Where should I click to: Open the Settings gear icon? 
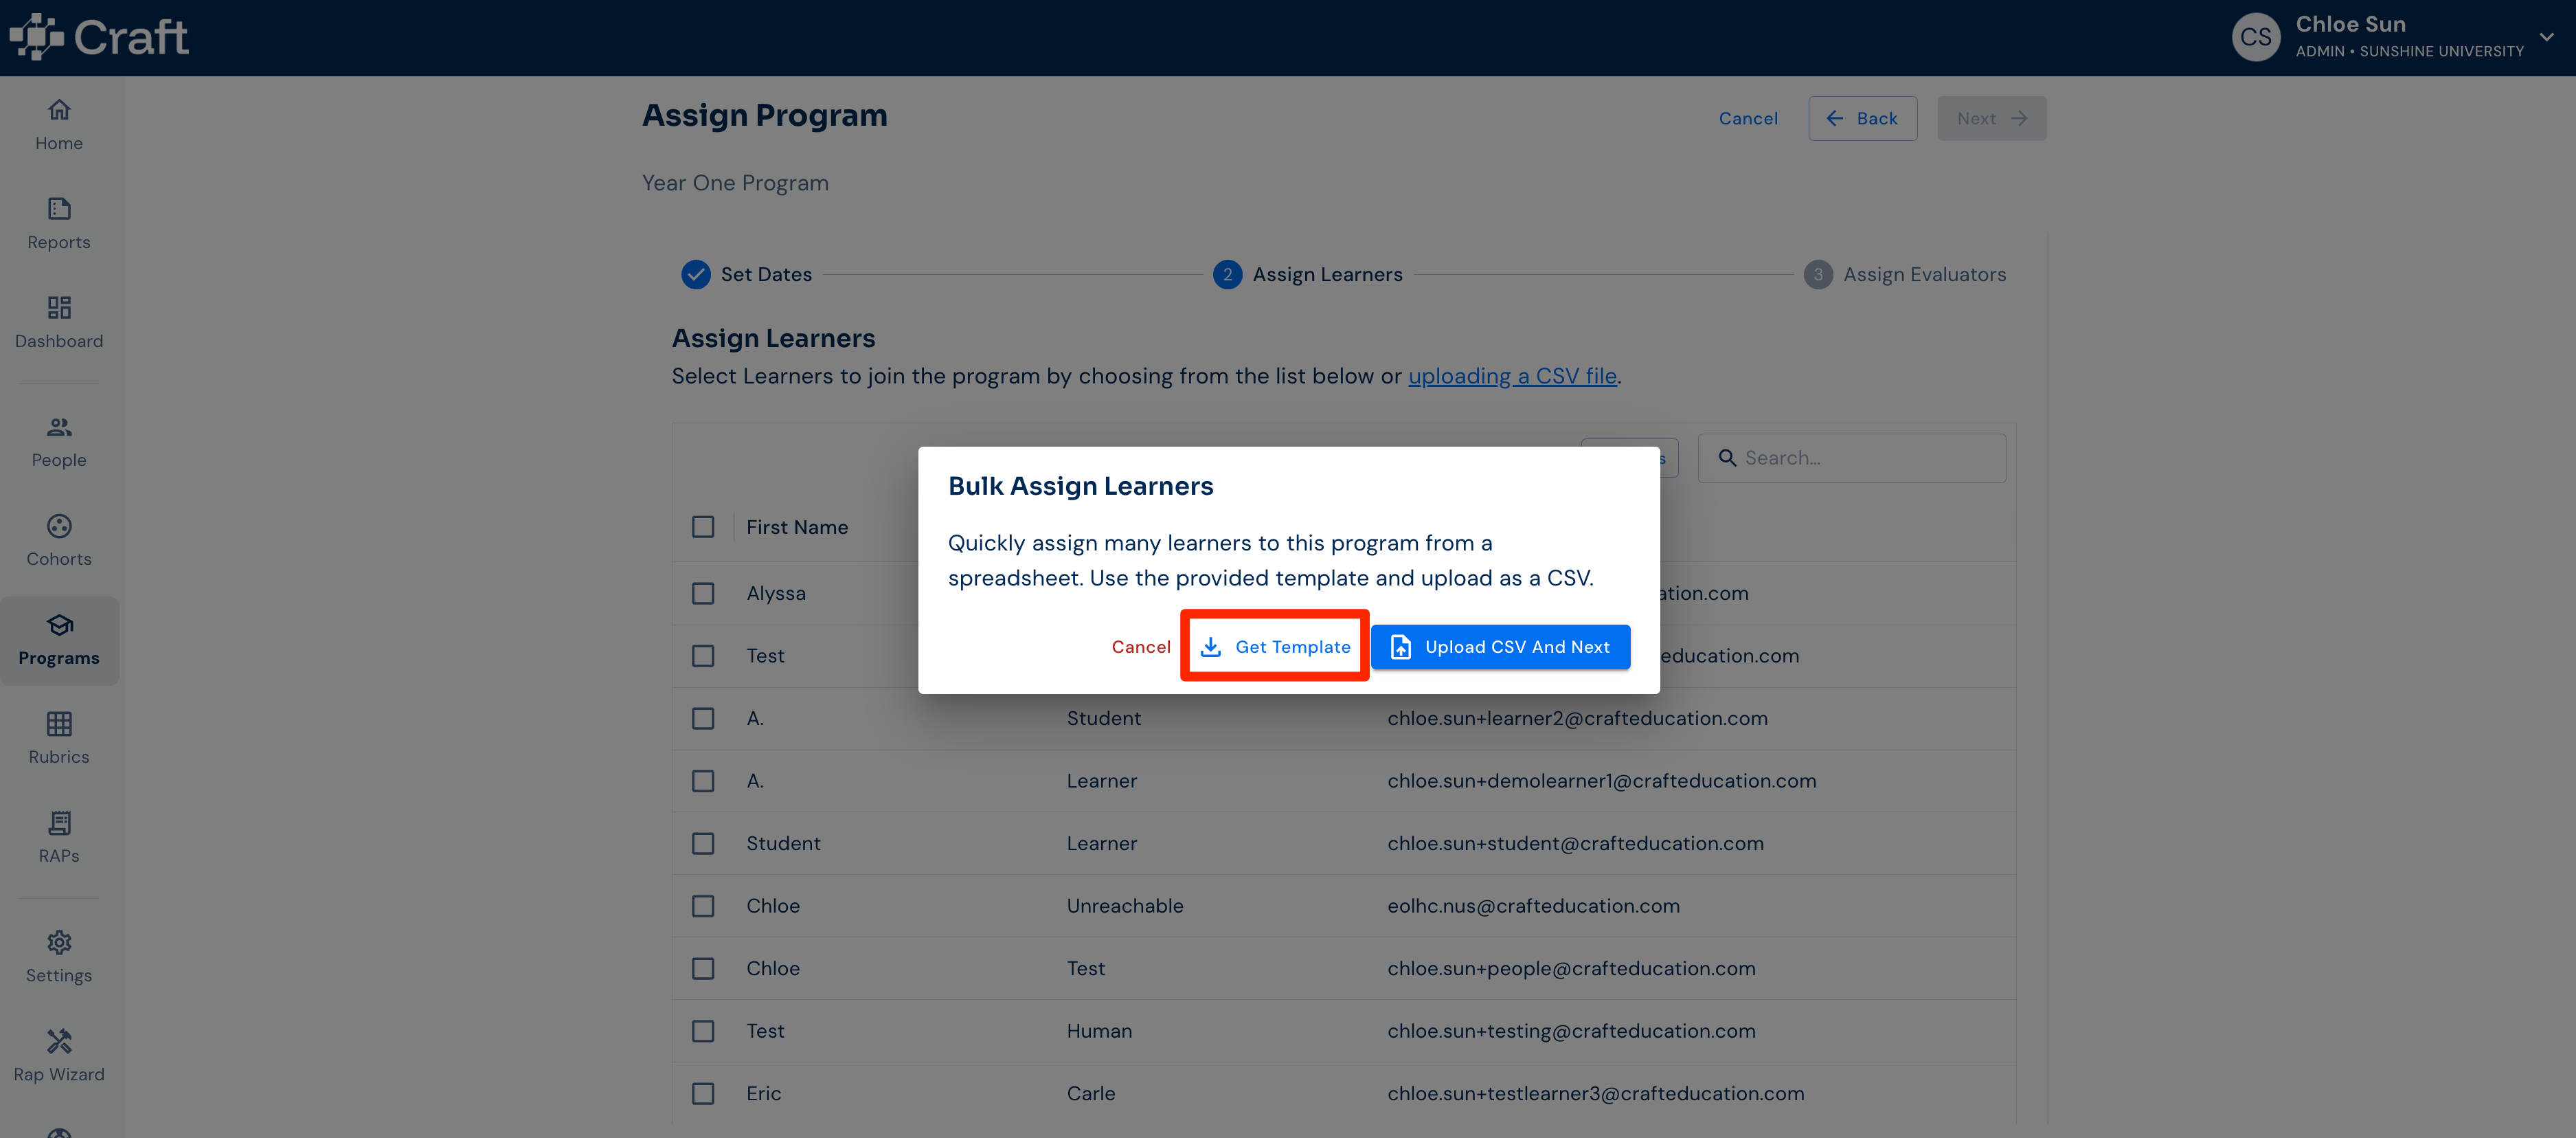(x=59, y=942)
